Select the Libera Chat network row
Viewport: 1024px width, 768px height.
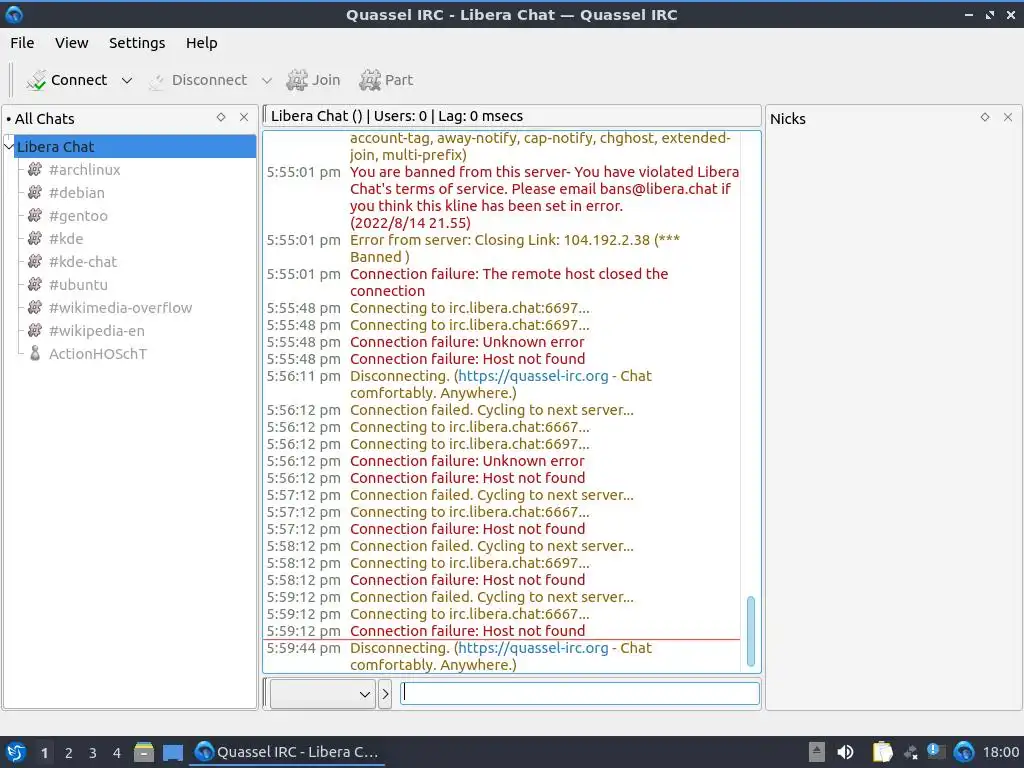(x=135, y=146)
